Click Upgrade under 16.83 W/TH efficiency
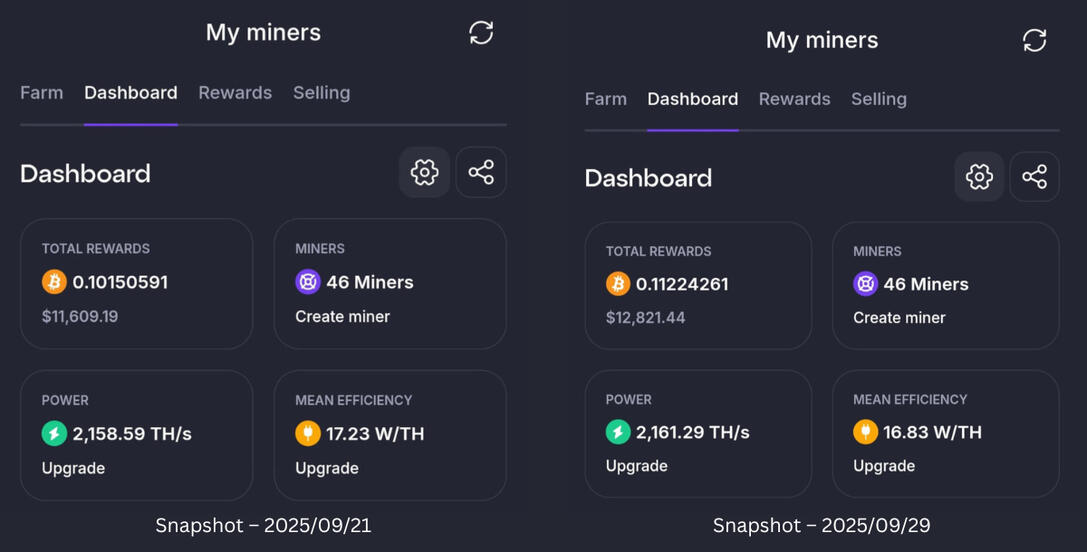Screen dimensions: 1087x552 884,466
